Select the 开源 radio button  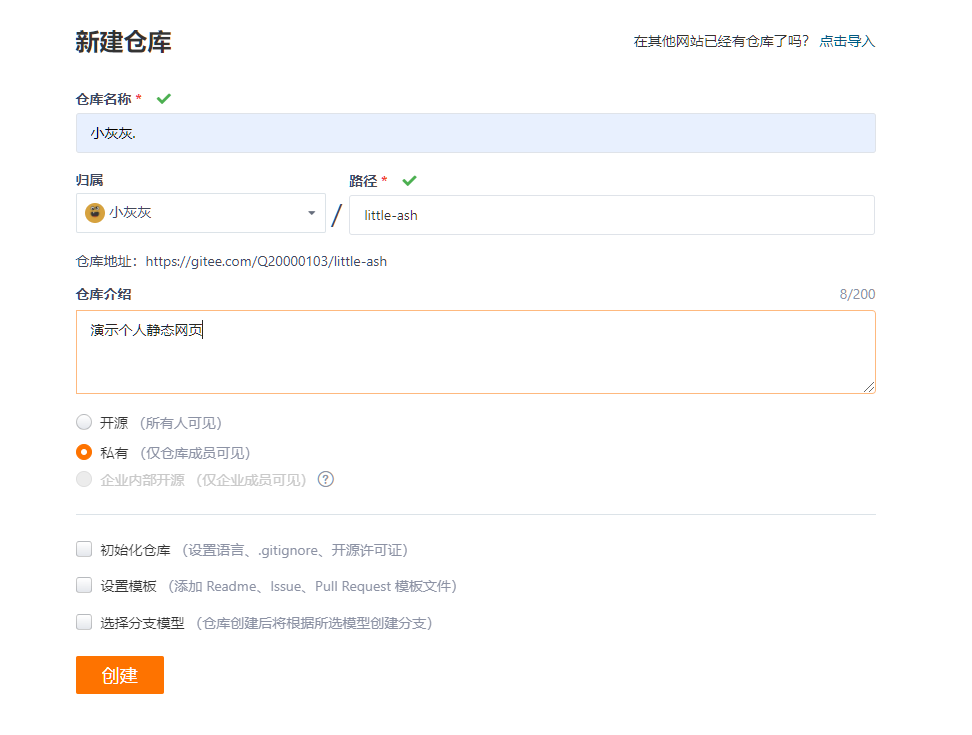coord(84,421)
